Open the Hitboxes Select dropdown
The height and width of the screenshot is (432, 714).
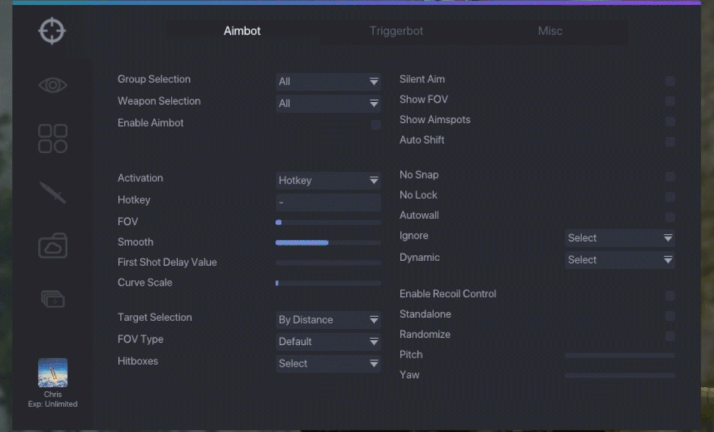coord(328,364)
